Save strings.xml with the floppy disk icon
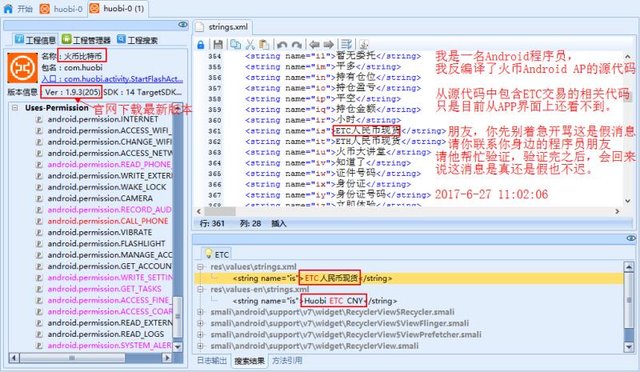Viewport: 640px width, 372px height. (x=218, y=44)
